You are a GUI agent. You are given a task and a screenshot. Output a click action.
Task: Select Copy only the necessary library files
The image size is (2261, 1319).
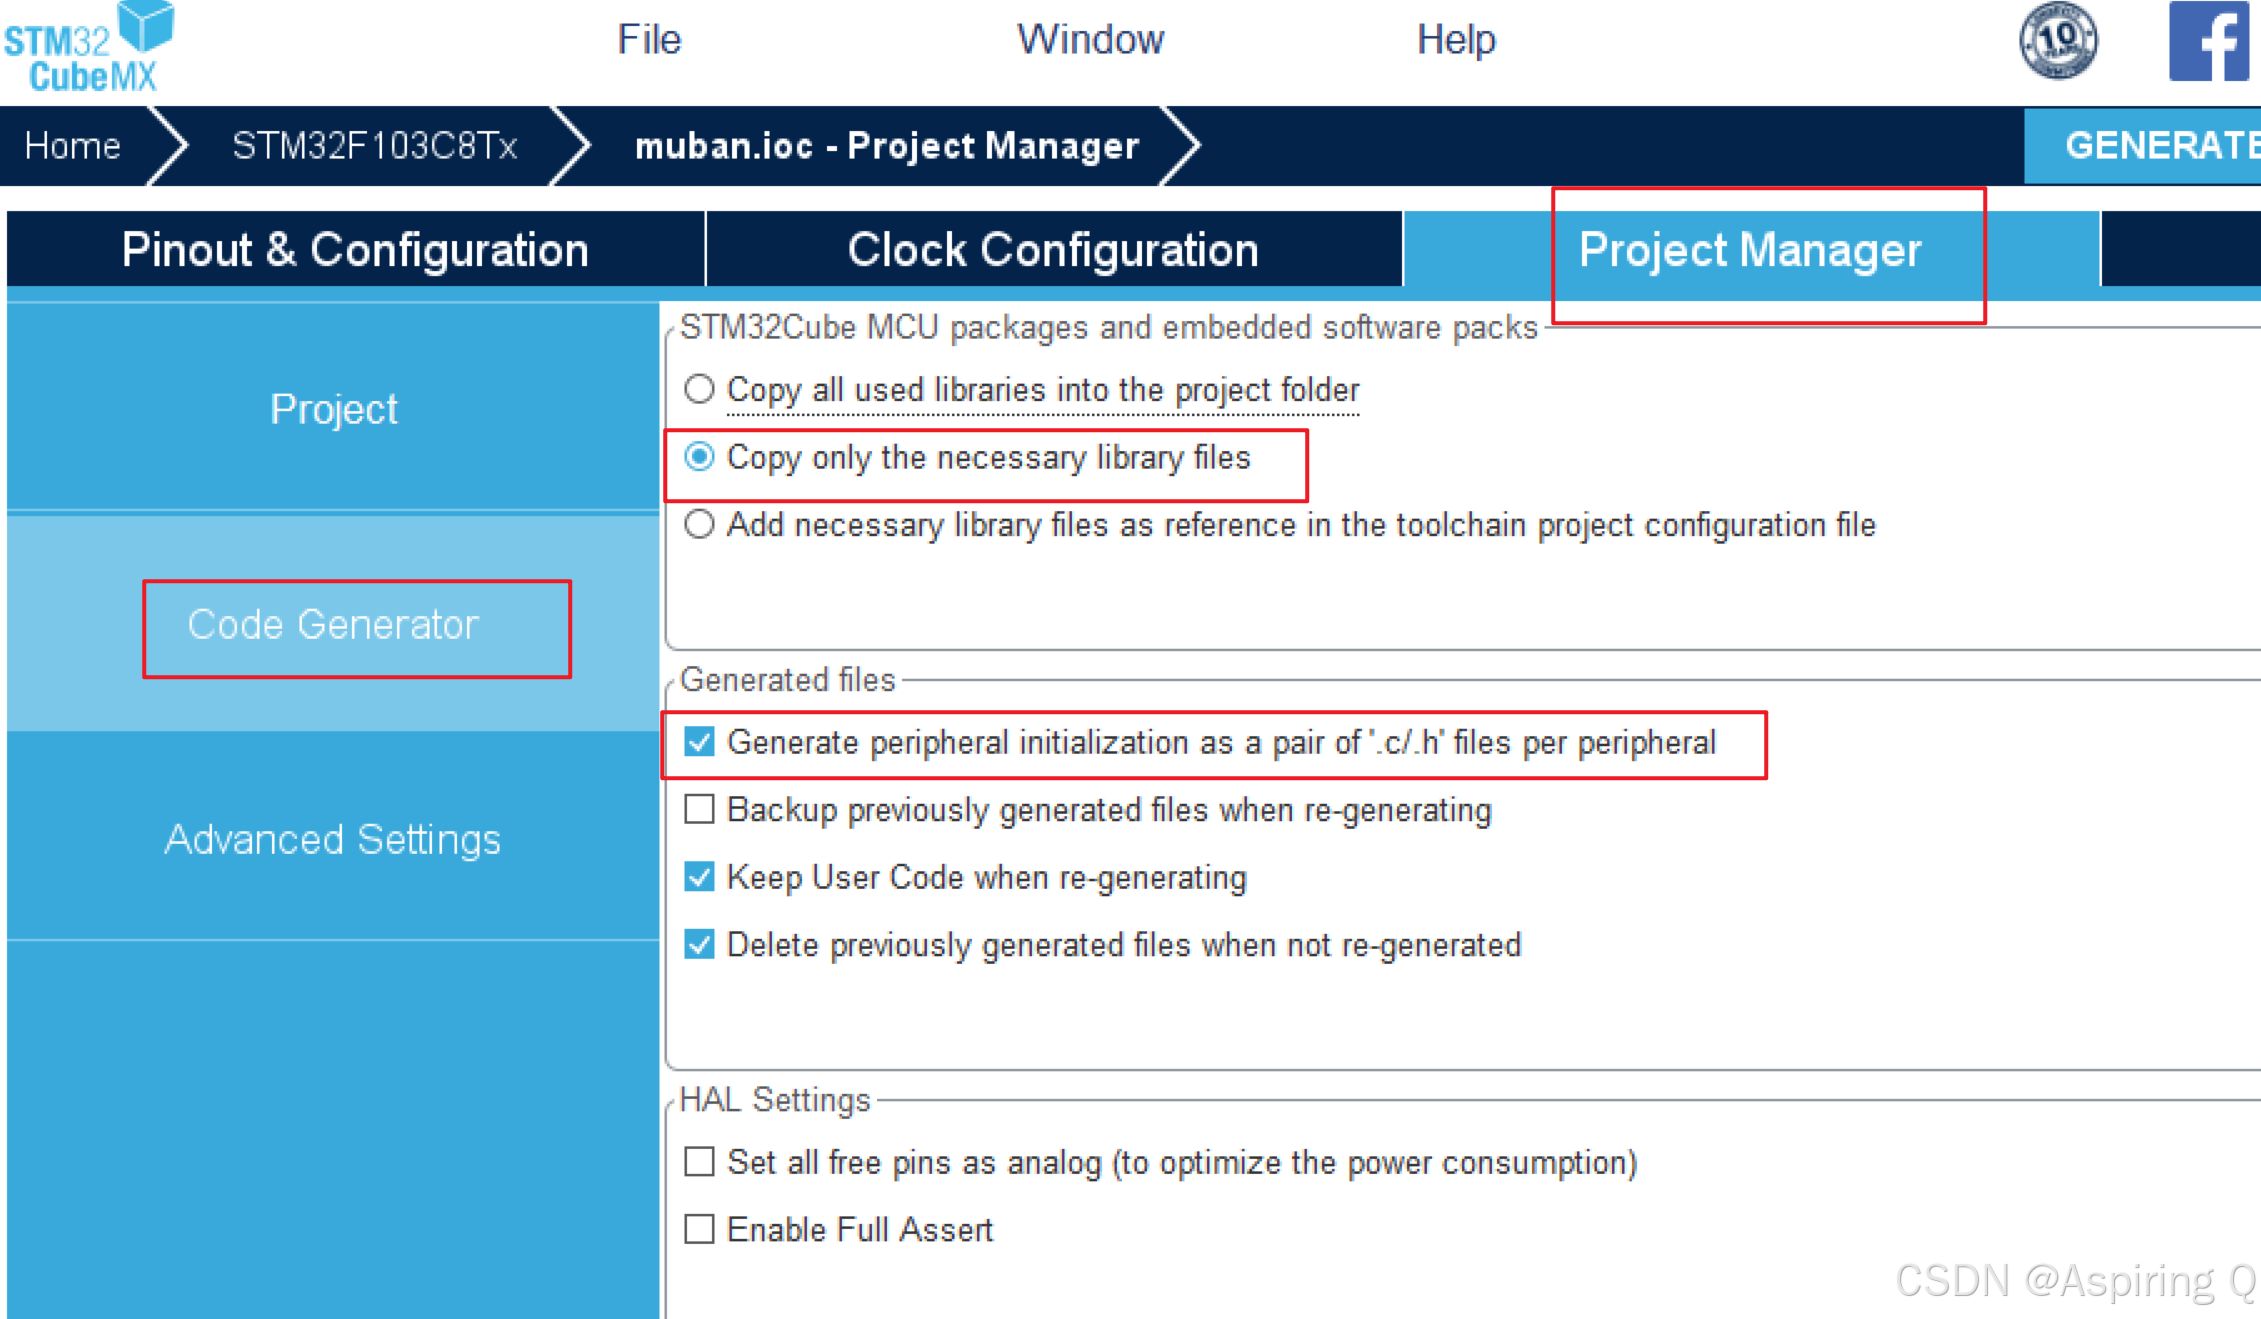click(699, 457)
